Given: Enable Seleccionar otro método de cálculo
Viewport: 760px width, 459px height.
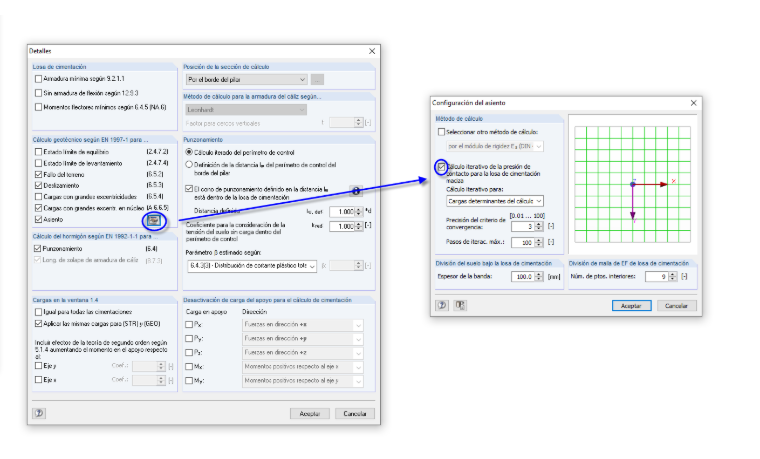Looking at the screenshot, I should 441,132.
